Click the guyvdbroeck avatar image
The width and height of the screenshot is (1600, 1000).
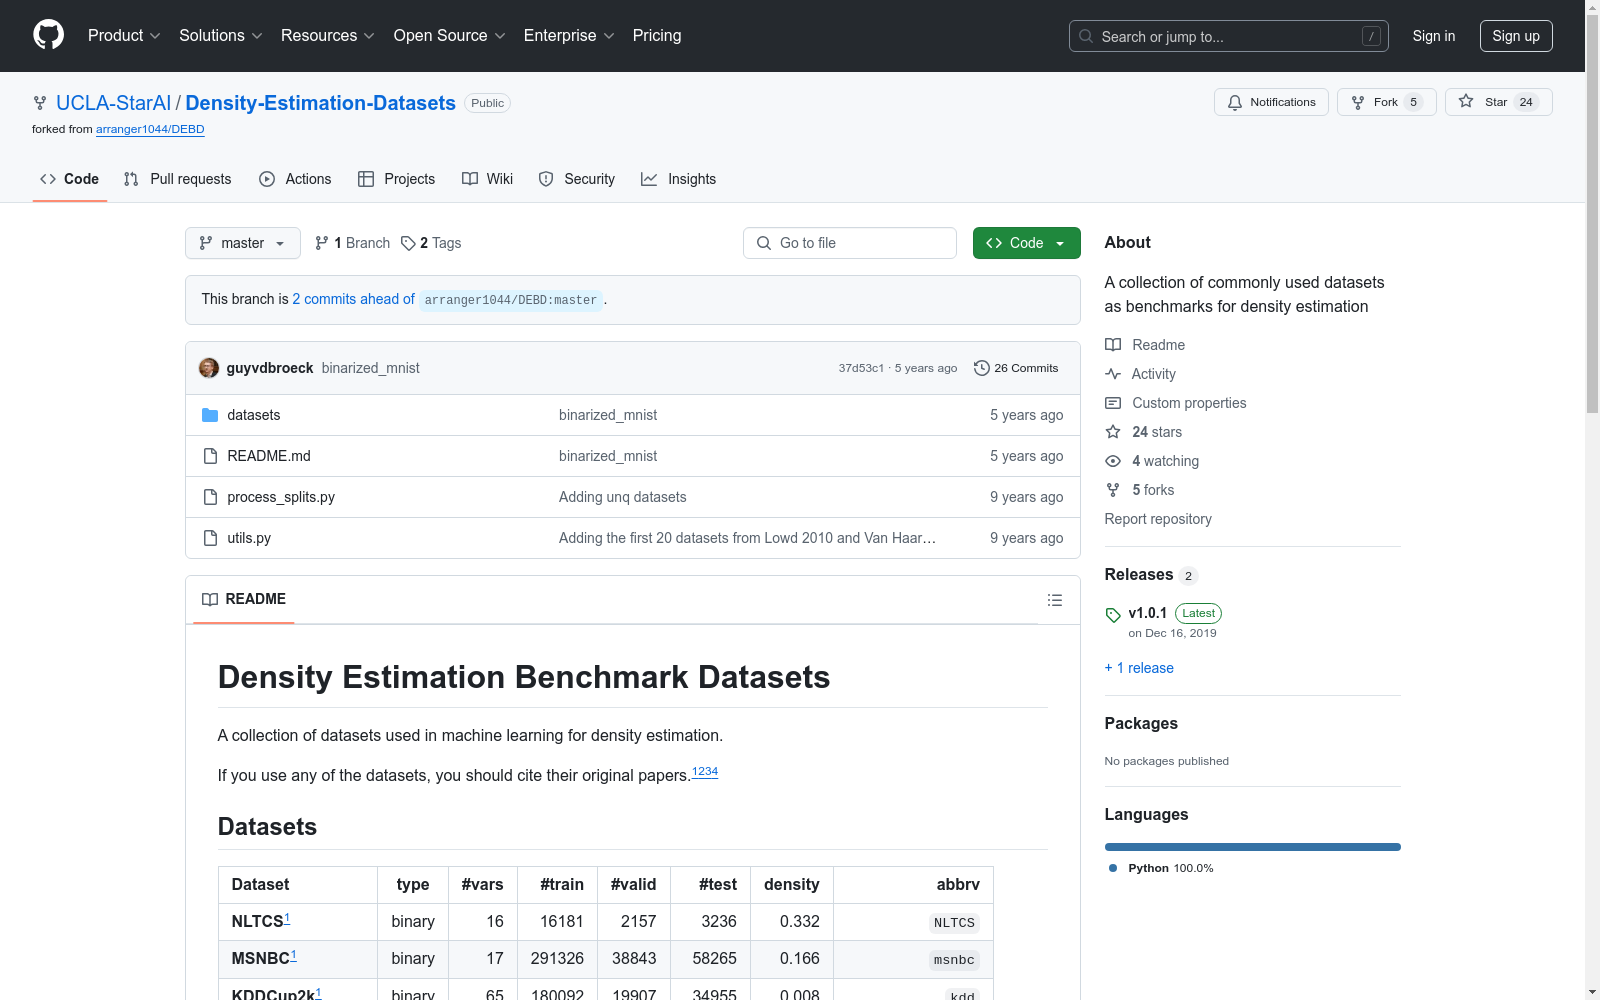tap(209, 368)
